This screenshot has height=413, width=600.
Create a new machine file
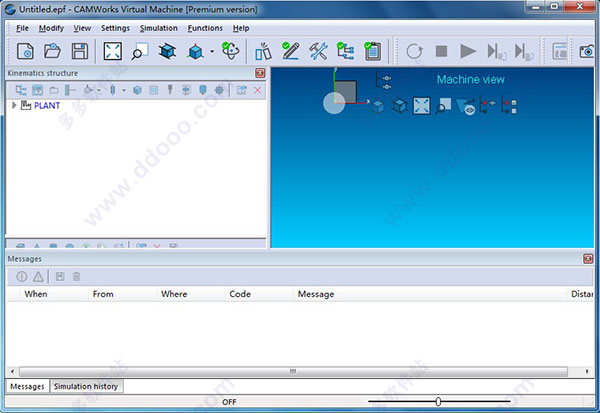(25, 51)
